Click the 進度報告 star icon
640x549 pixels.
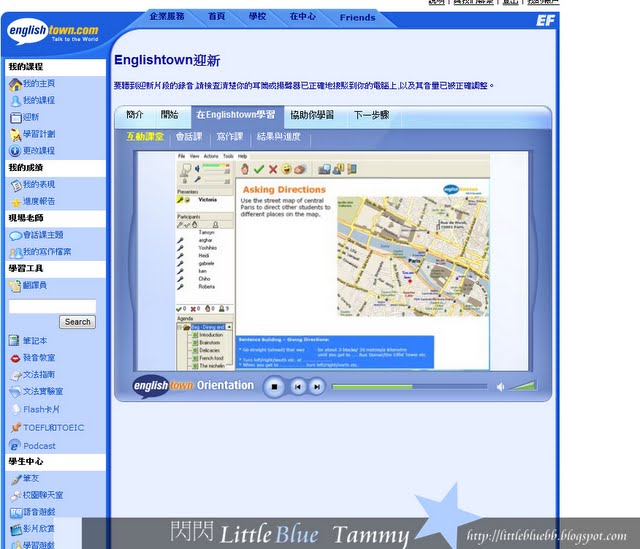(16, 202)
